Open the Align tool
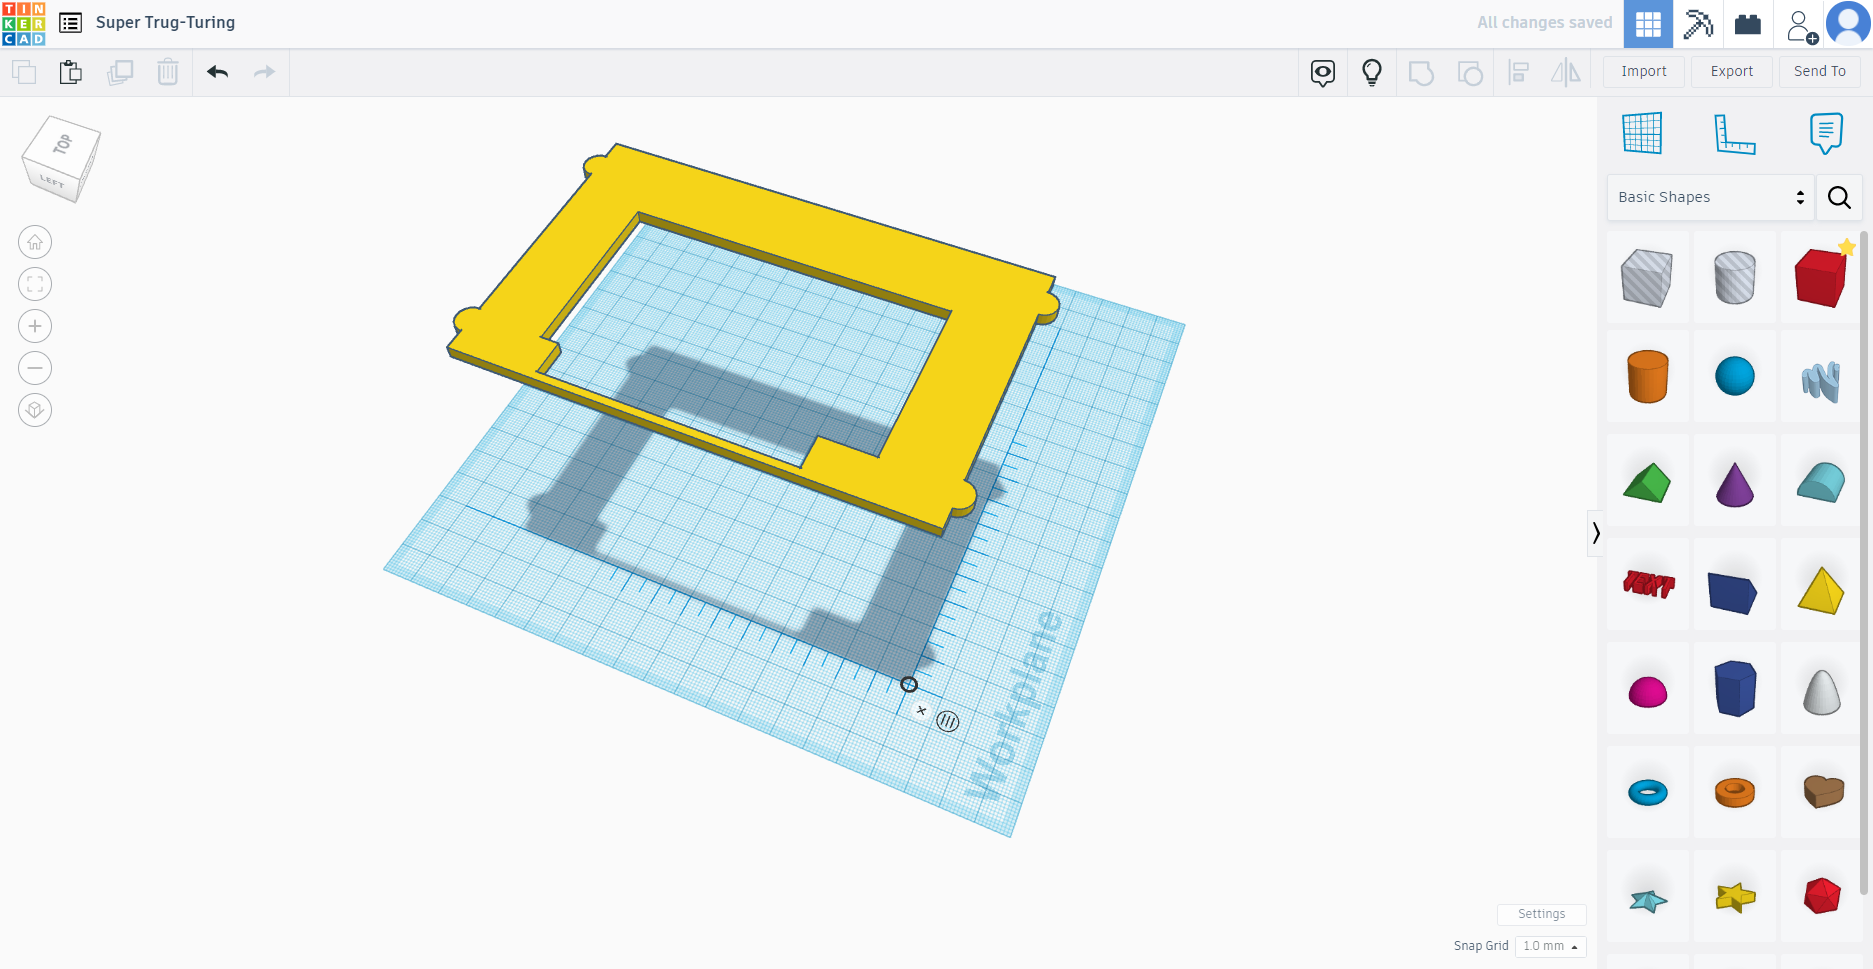Viewport: 1873px width, 969px height. tap(1518, 72)
